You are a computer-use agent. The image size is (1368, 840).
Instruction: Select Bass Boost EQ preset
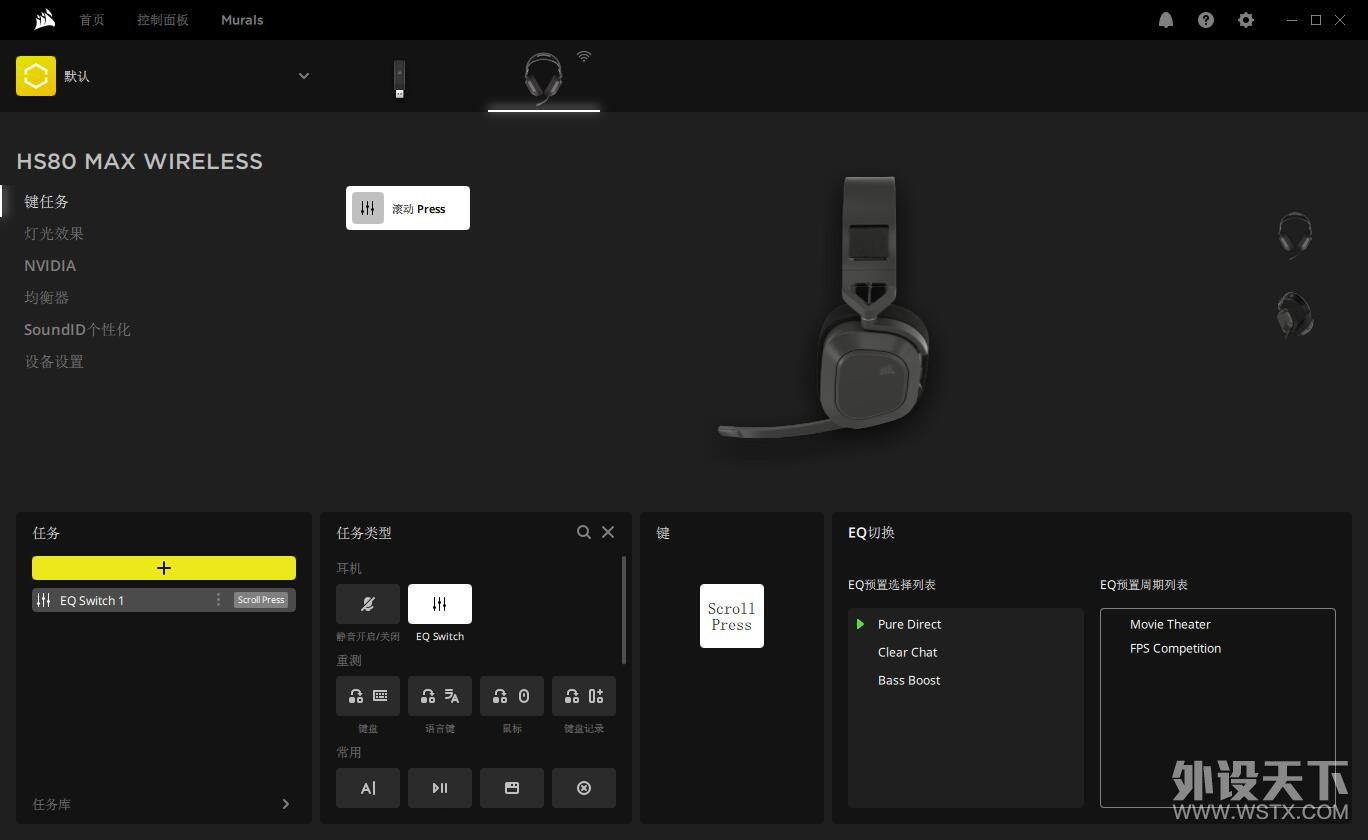point(909,680)
